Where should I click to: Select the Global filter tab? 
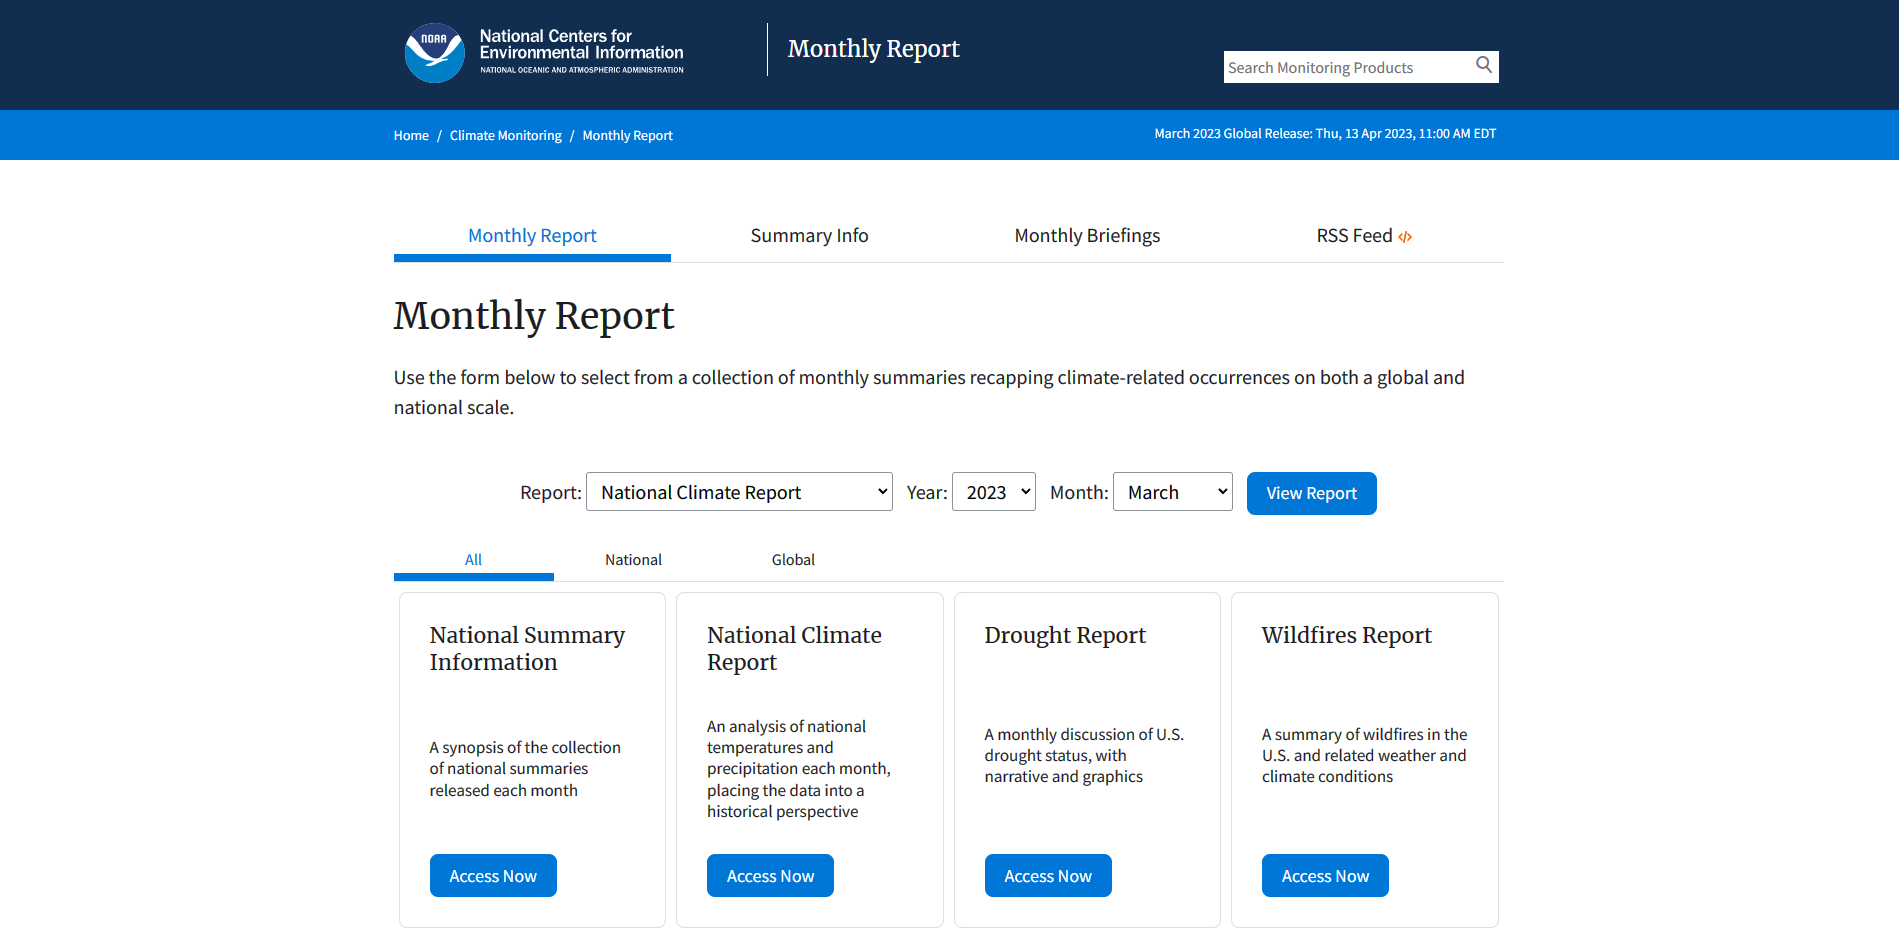[793, 560]
